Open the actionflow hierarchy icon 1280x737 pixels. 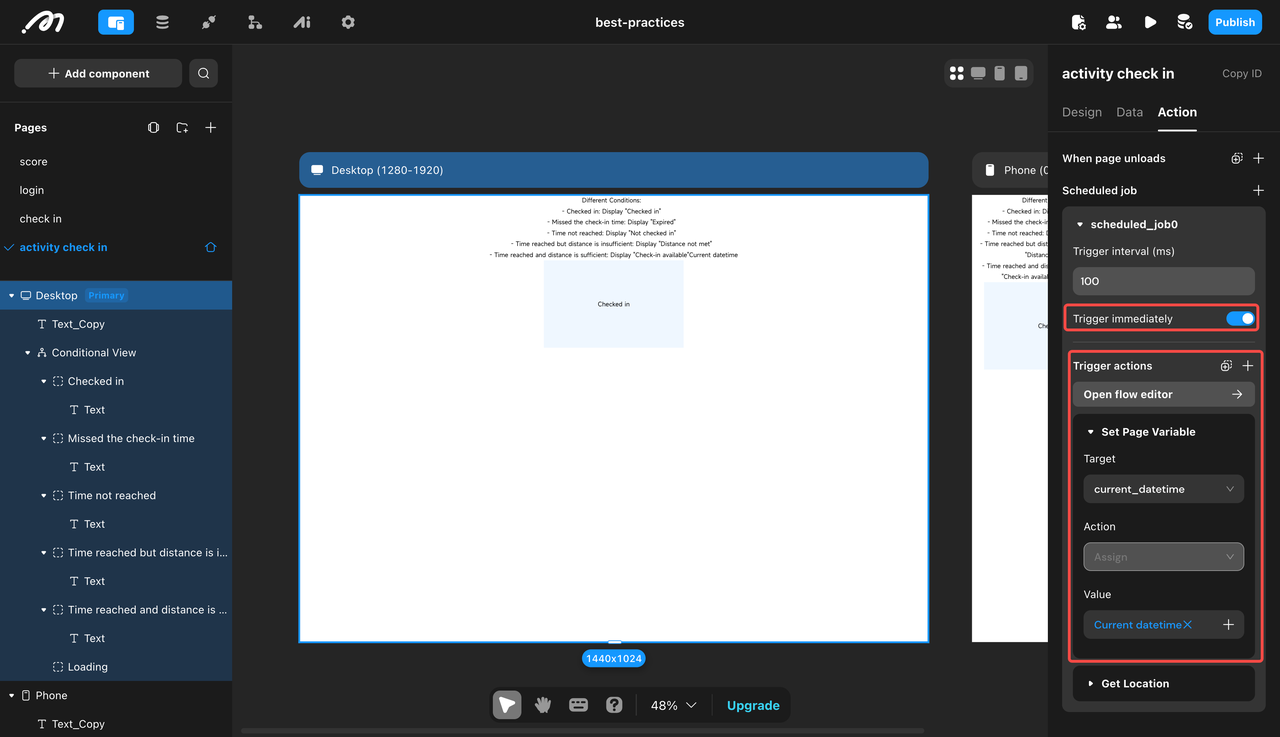tap(255, 22)
